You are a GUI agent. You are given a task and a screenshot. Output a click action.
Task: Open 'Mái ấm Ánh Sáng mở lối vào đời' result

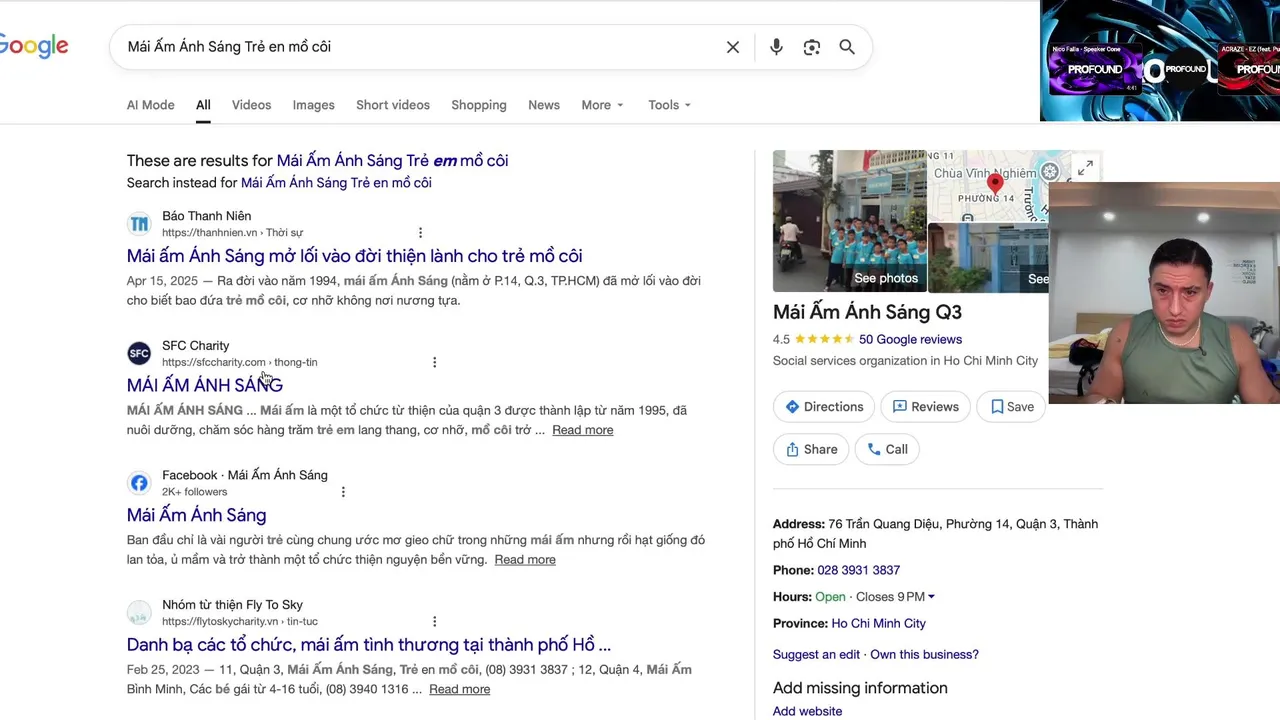354,256
